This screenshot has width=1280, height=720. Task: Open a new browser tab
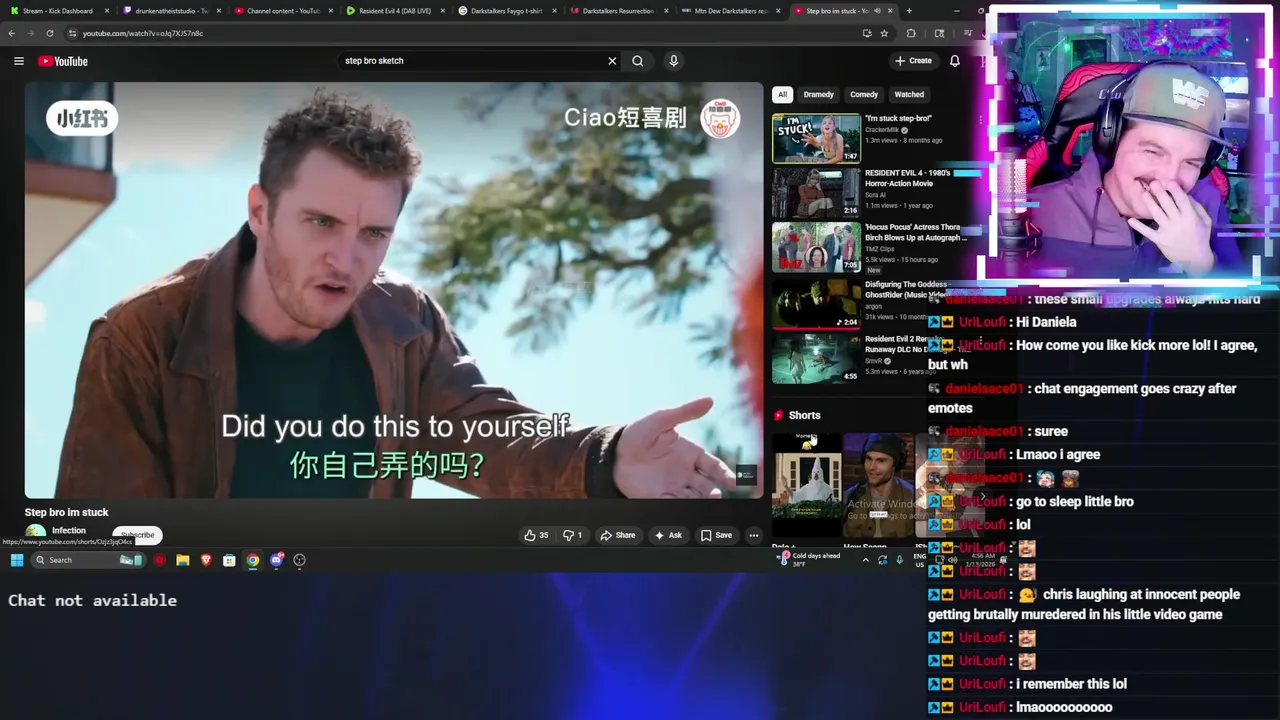(909, 11)
